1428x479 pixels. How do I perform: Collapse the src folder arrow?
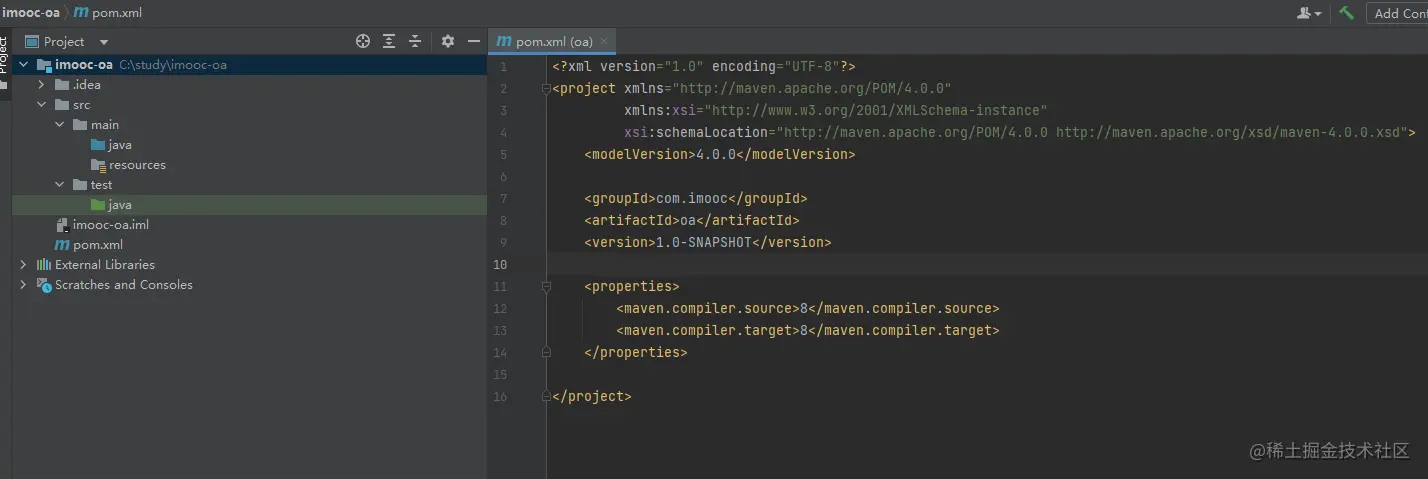point(41,105)
